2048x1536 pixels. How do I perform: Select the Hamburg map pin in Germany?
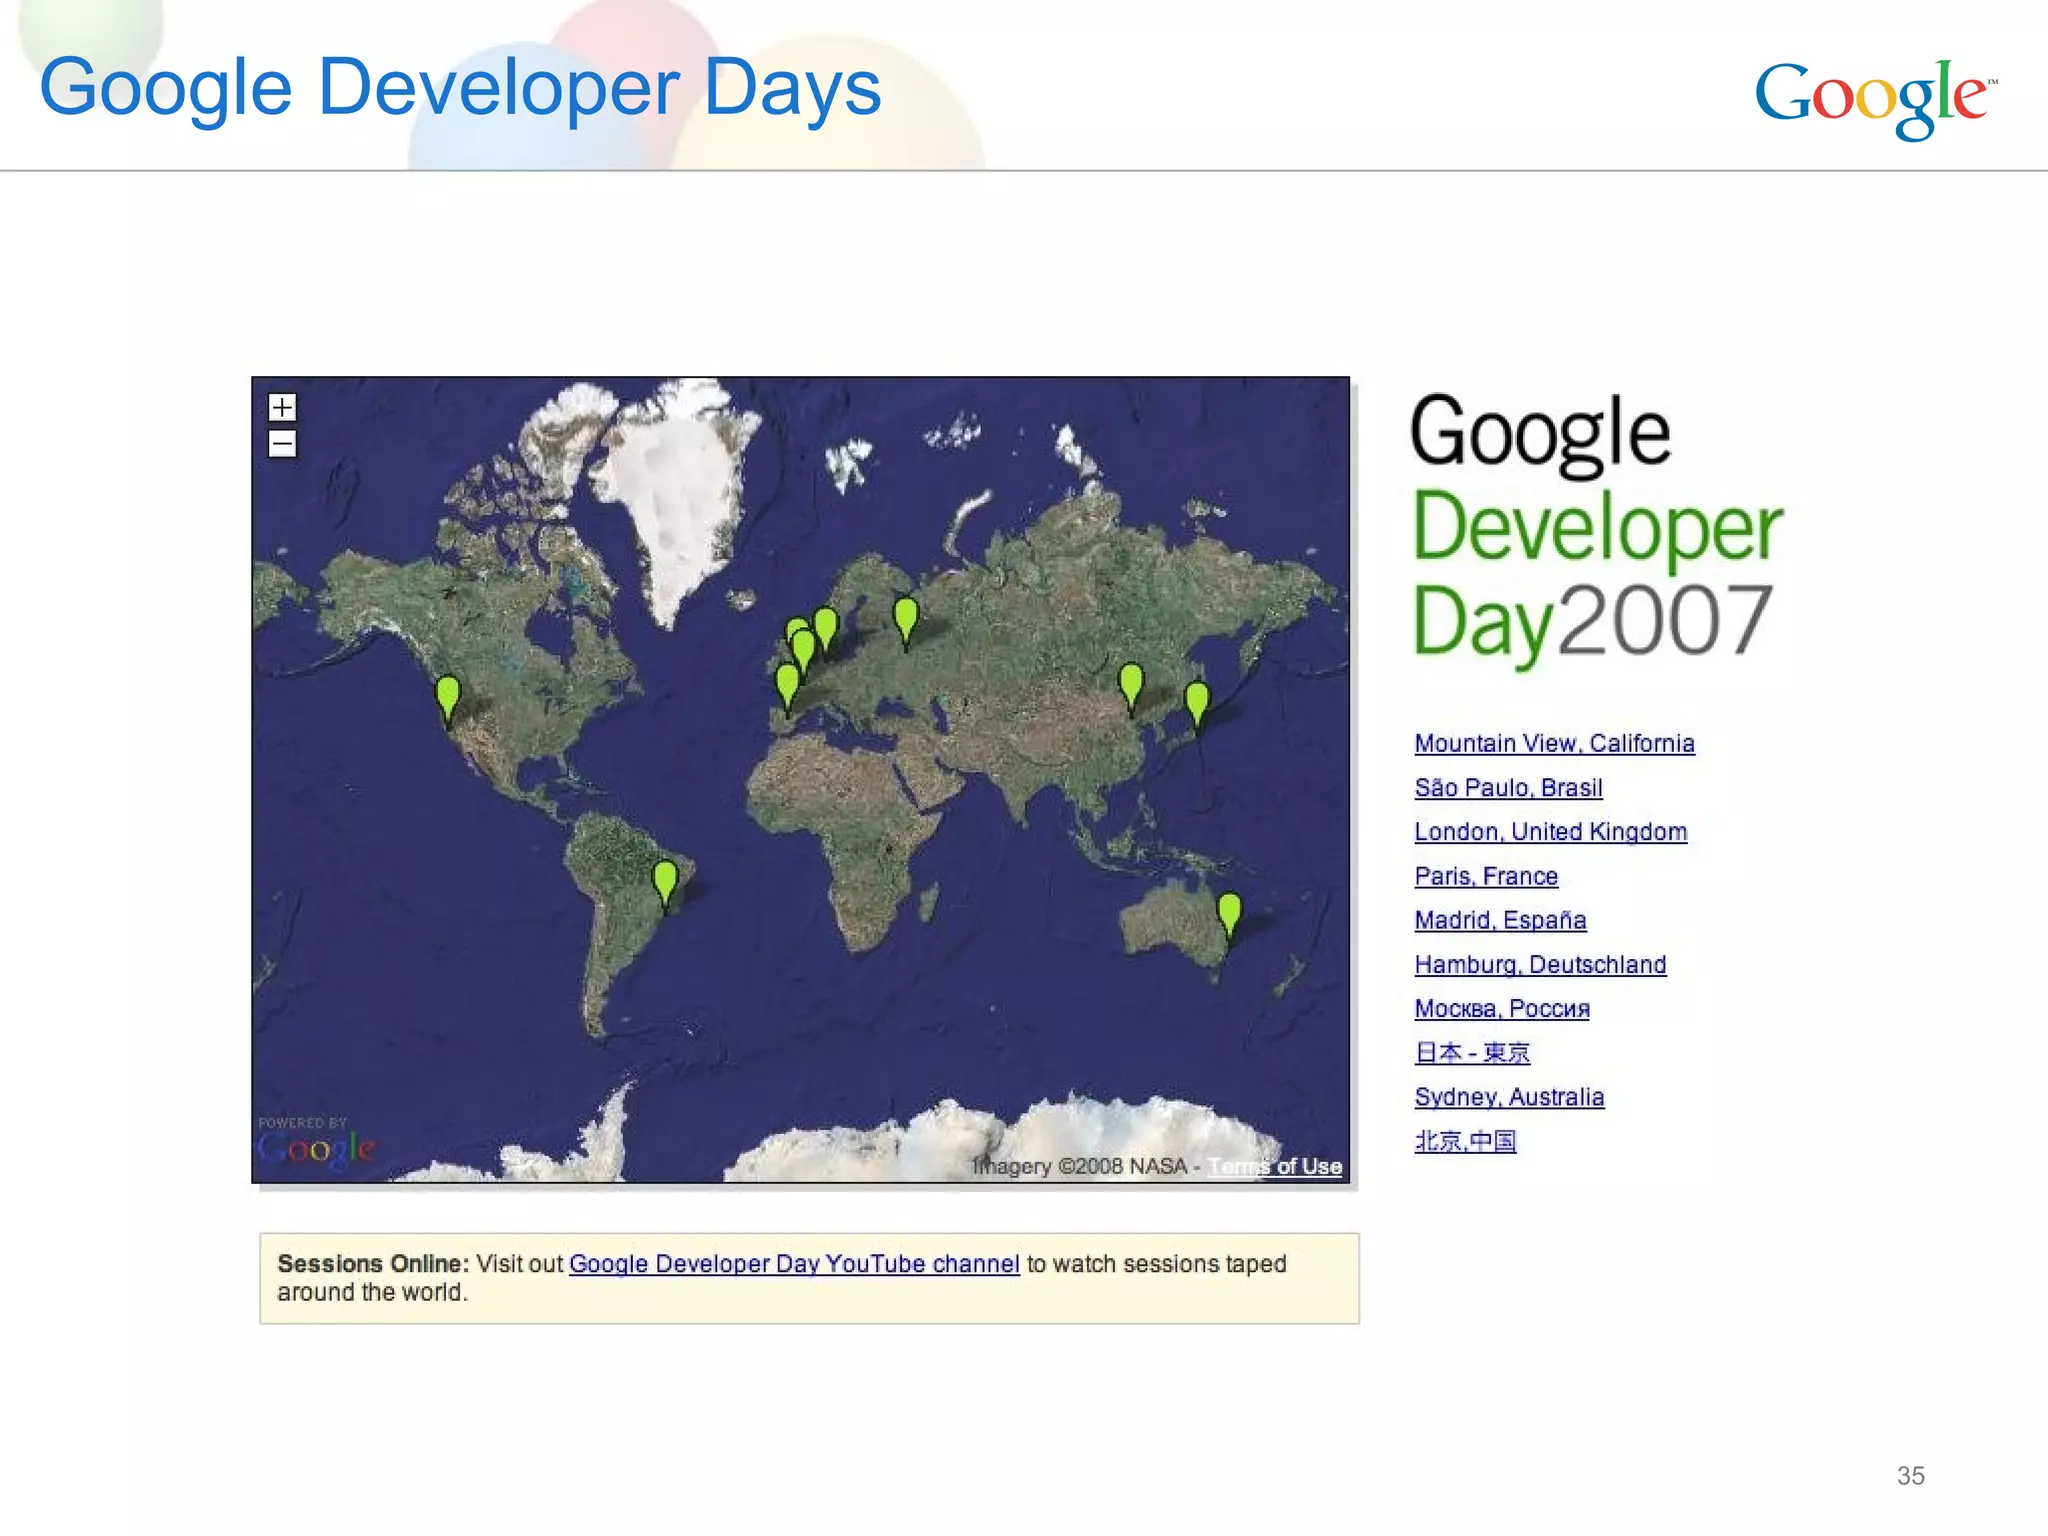pyautogui.click(x=826, y=630)
